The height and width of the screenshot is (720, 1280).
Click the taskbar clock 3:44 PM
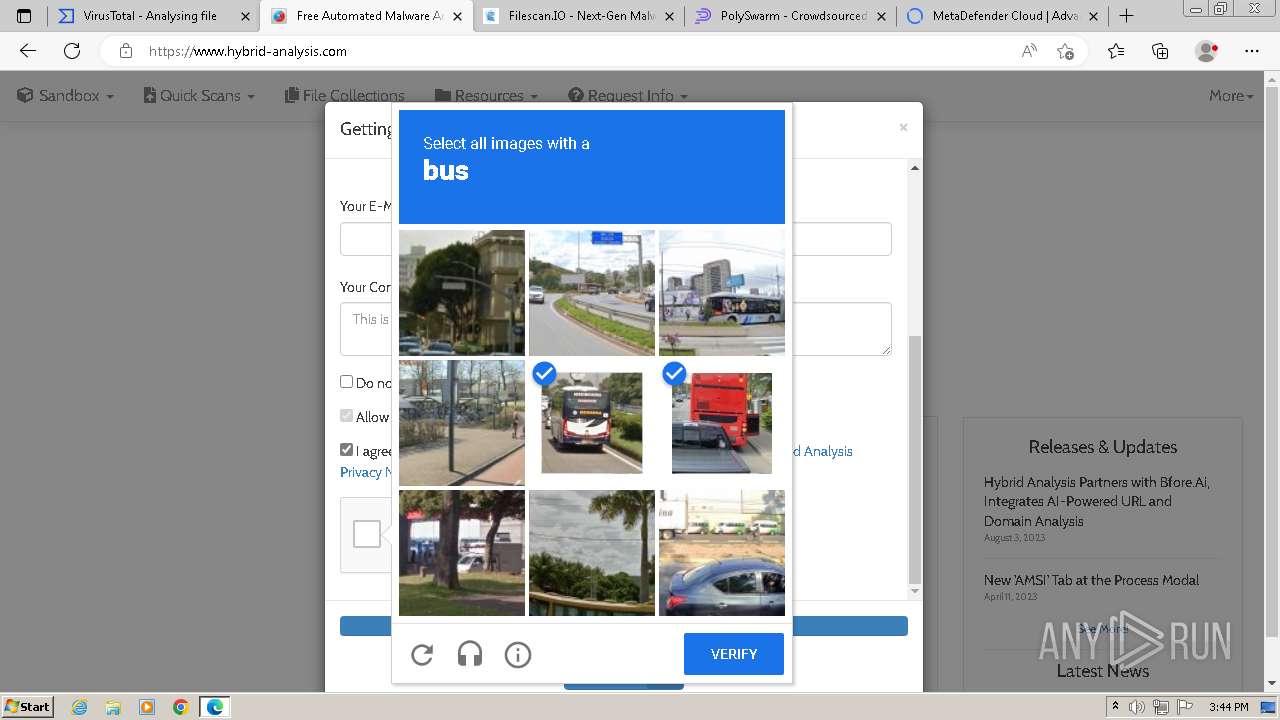(x=1228, y=707)
